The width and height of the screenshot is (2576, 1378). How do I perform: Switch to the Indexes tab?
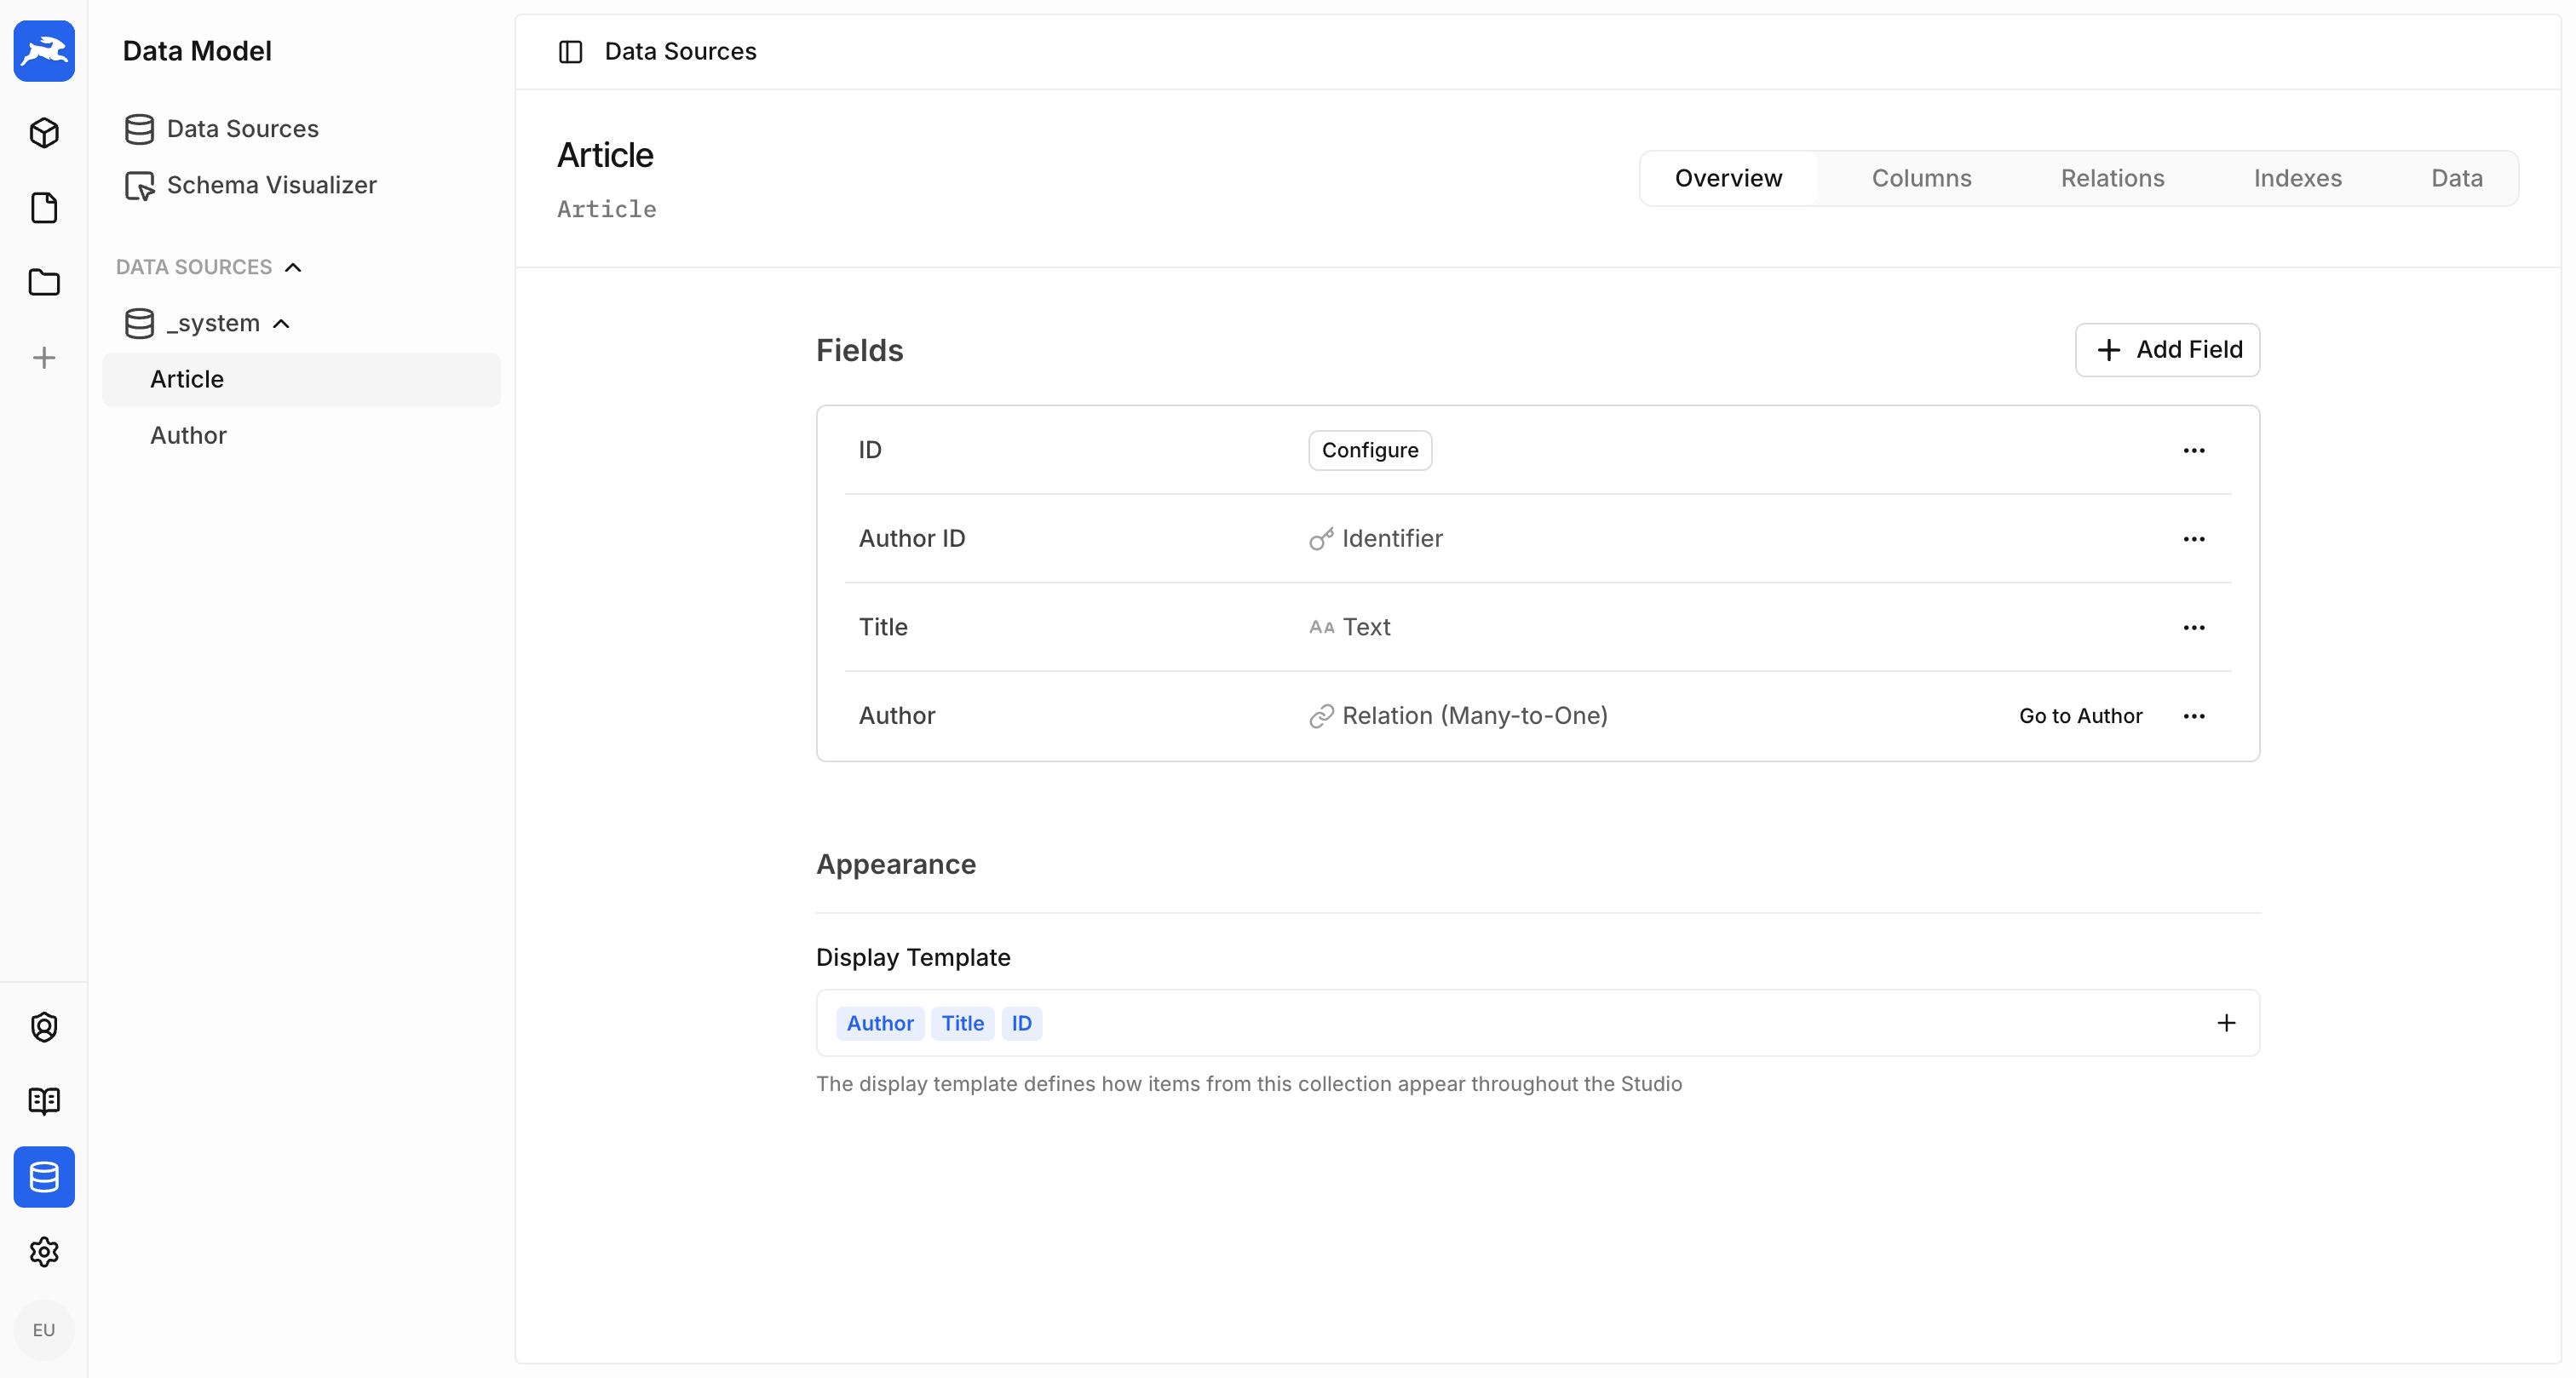[x=2298, y=178]
